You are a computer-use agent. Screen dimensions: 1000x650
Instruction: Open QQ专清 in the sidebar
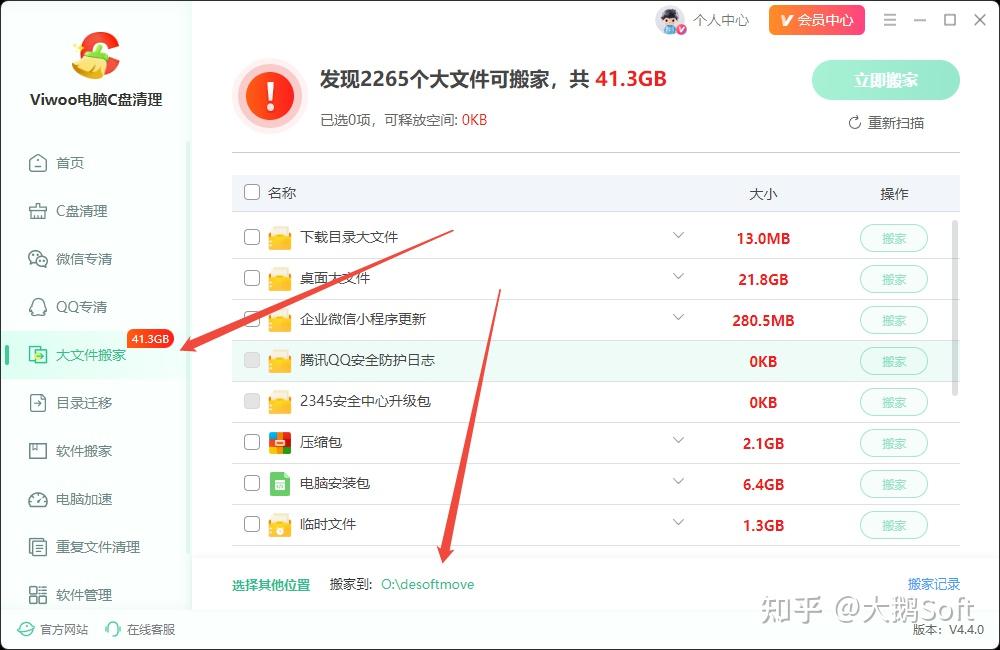tap(82, 307)
